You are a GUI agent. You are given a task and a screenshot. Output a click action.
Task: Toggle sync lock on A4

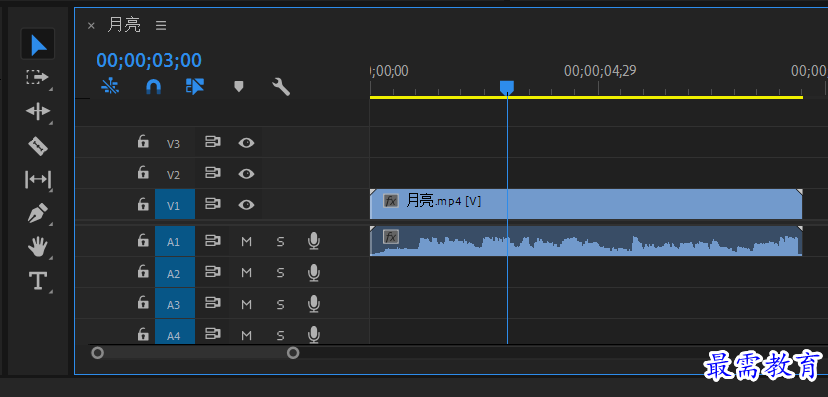pos(213,334)
